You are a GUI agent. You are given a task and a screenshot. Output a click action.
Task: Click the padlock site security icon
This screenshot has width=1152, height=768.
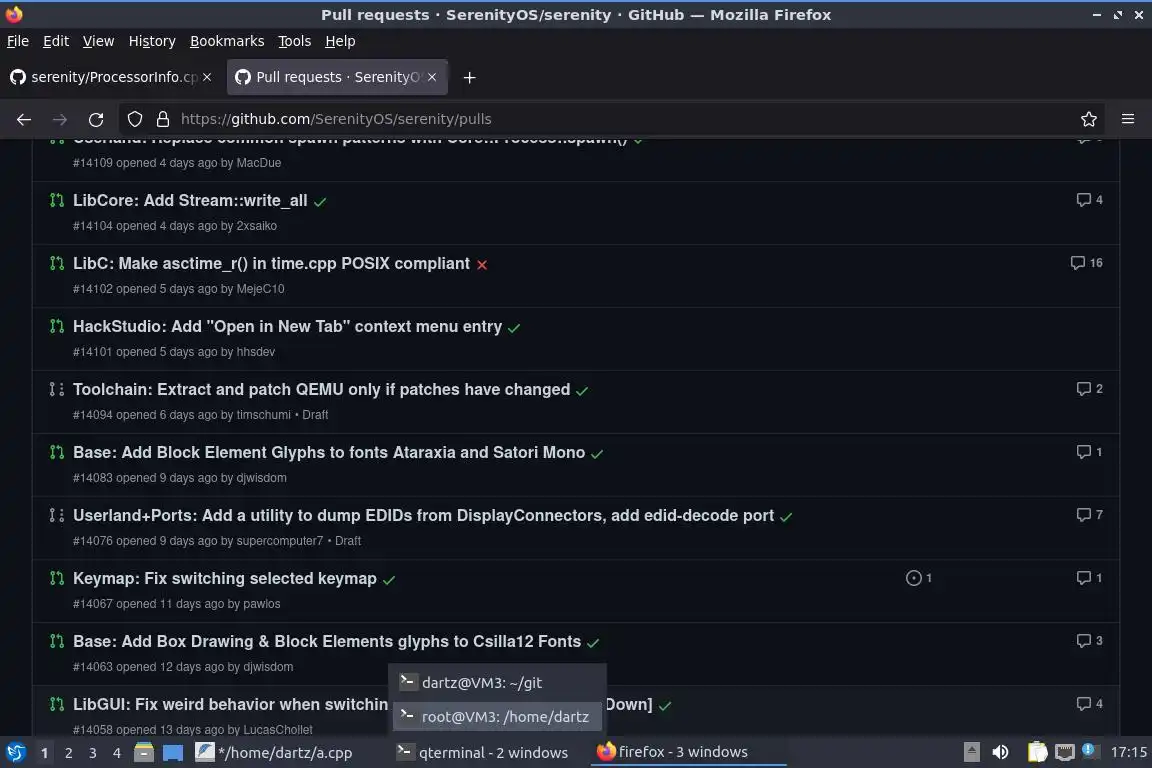pyautogui.click(x=163, y=119)
